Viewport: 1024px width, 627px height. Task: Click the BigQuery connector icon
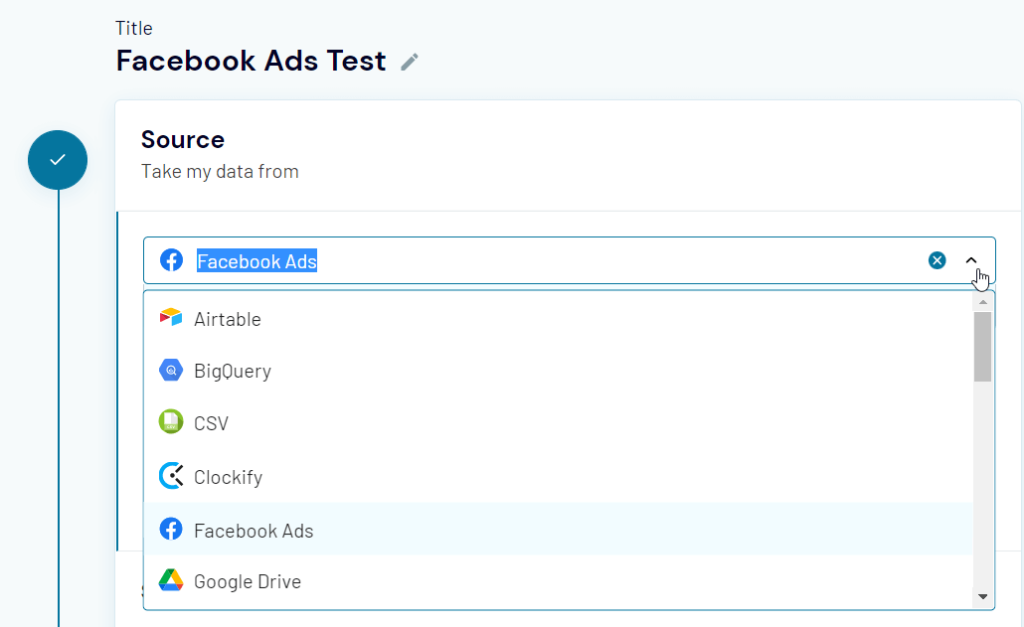[170, 371]
